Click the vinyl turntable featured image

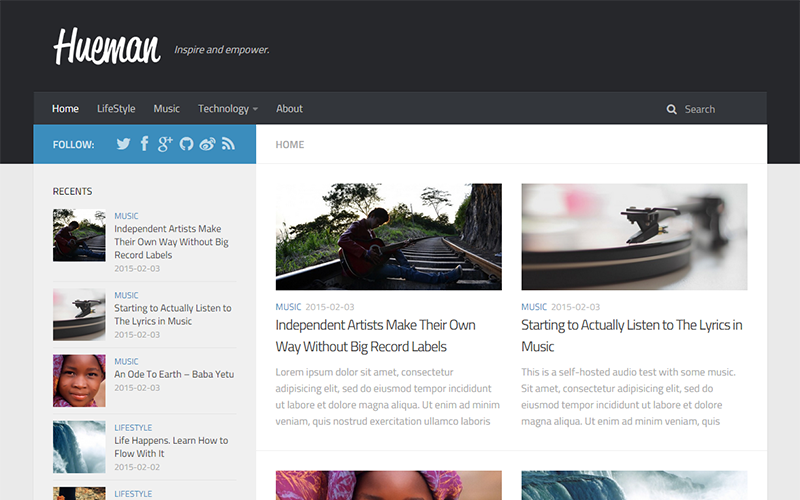(634, 237)
